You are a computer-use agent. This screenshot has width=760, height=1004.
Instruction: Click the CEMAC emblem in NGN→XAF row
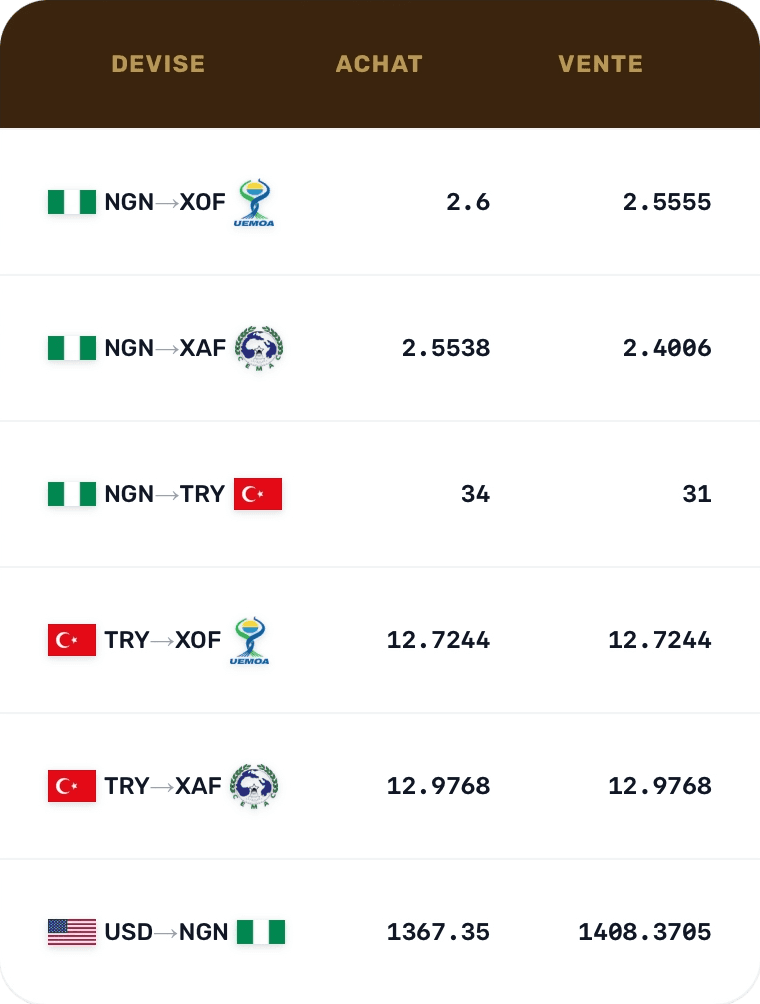click(259, 348)
